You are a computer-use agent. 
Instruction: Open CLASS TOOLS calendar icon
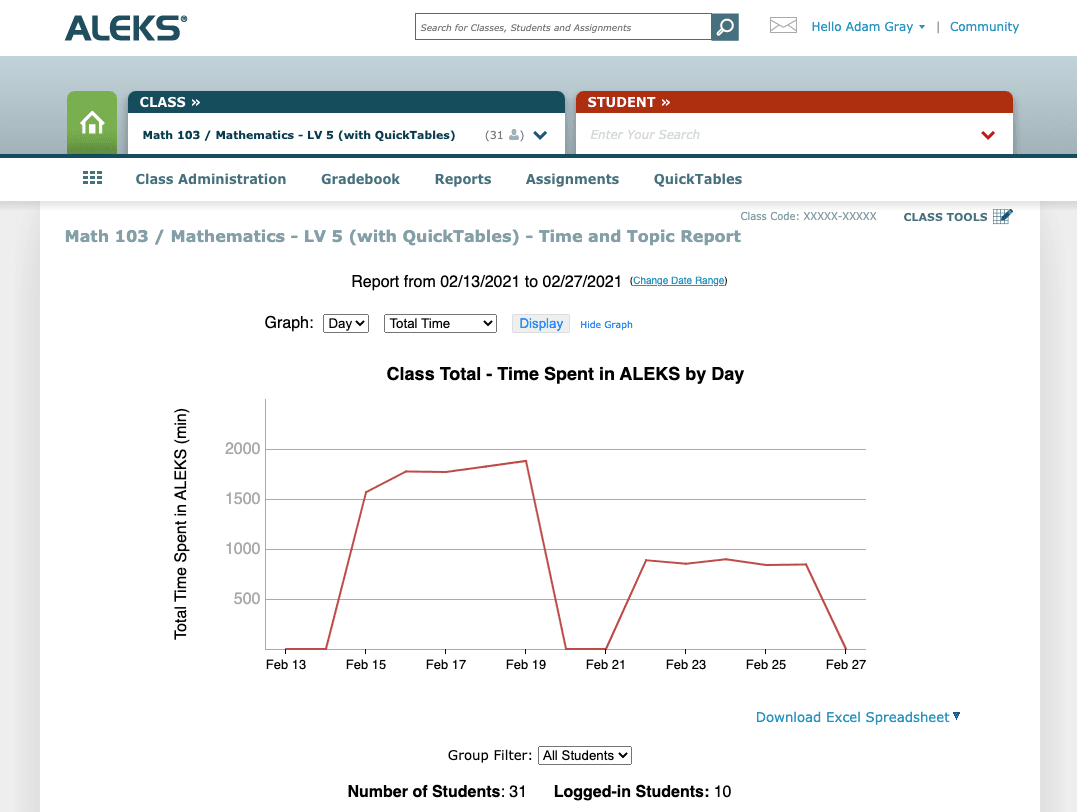coord(1002,215)
